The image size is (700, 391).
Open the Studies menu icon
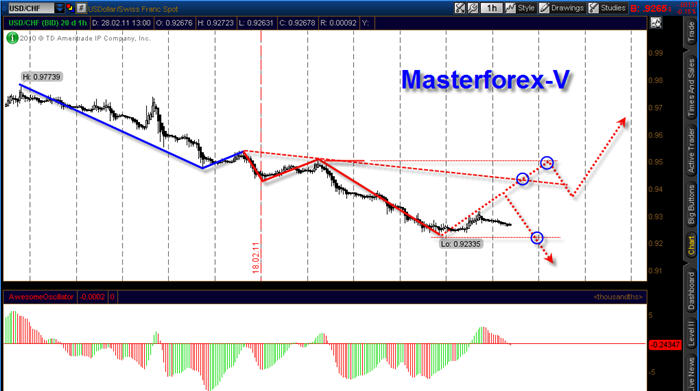[608, 8]
